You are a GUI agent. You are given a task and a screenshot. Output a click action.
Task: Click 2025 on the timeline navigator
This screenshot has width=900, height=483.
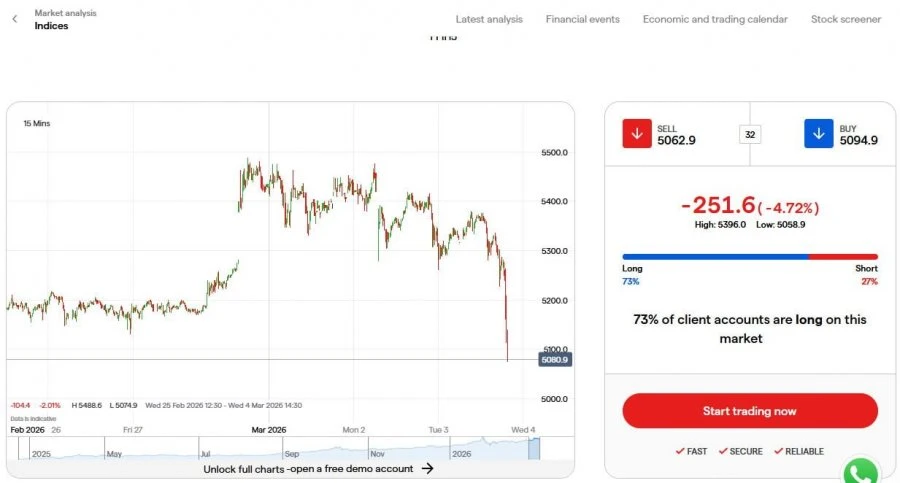[x=41, y=454]
